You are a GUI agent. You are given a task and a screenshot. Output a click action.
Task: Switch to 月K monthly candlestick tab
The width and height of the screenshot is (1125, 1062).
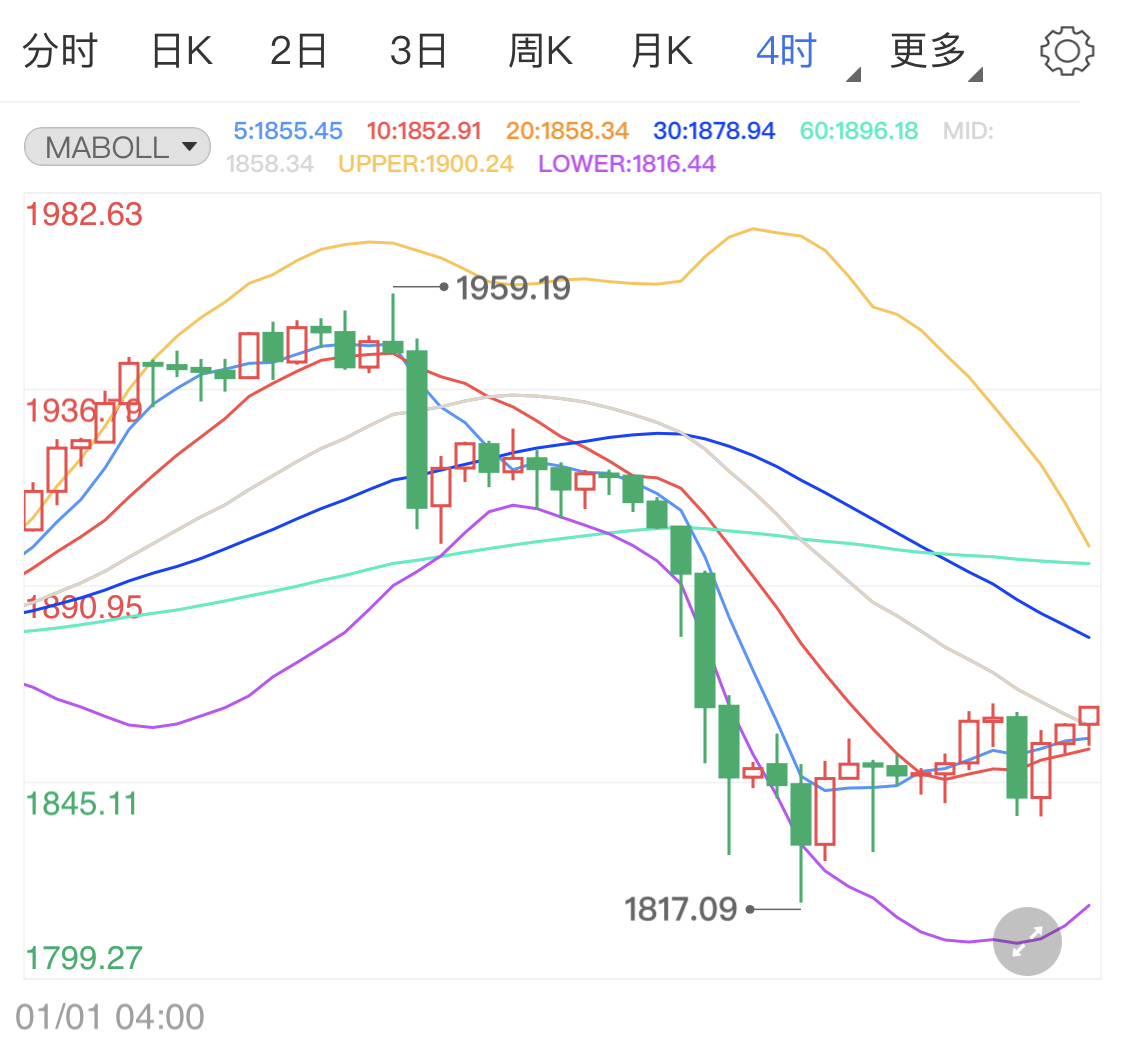tap(662, 51)
